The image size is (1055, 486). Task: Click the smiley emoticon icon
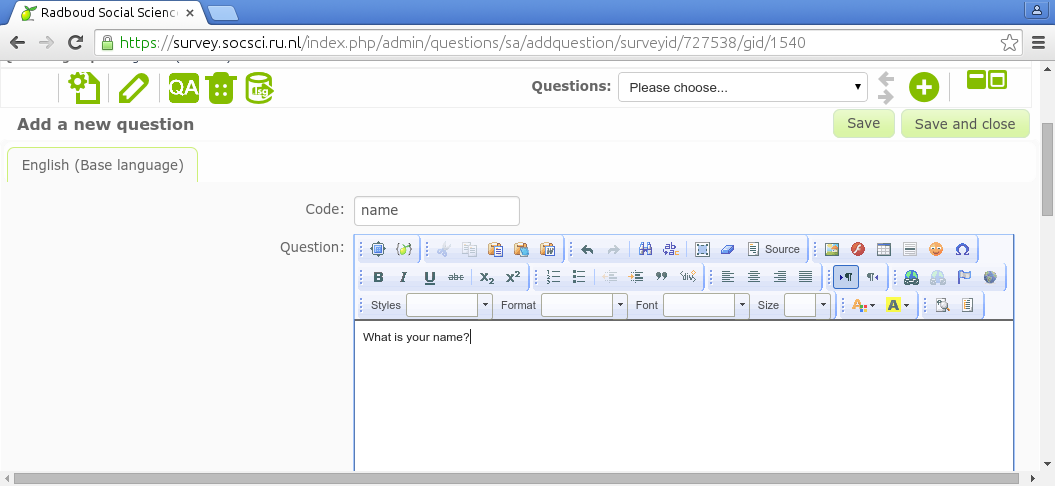point(936,249)
